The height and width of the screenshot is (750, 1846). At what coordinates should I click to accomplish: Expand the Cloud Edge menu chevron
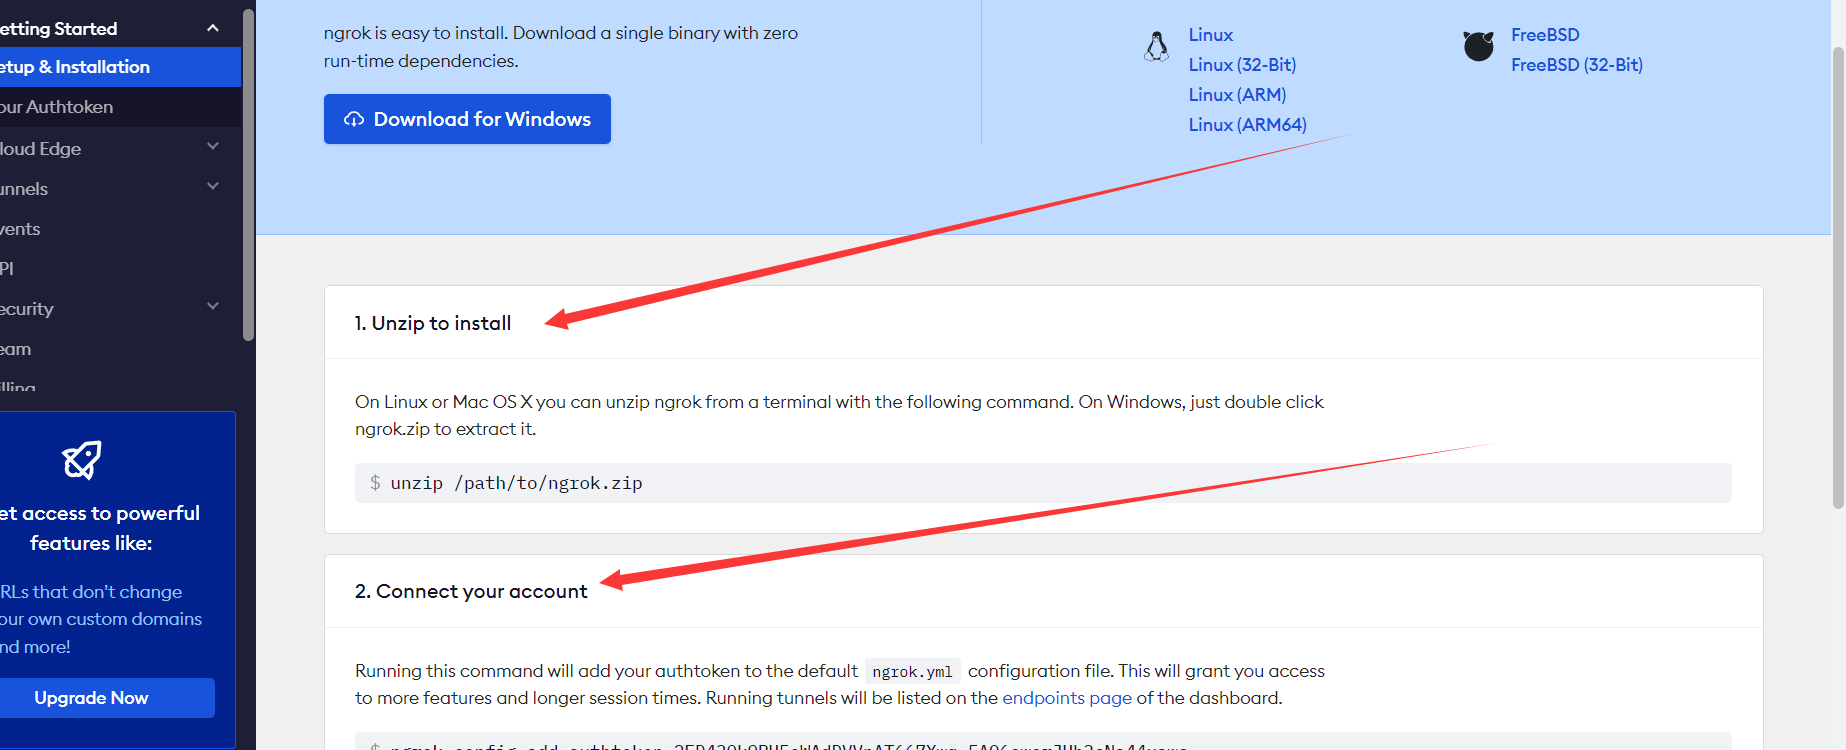click(213, 147)
